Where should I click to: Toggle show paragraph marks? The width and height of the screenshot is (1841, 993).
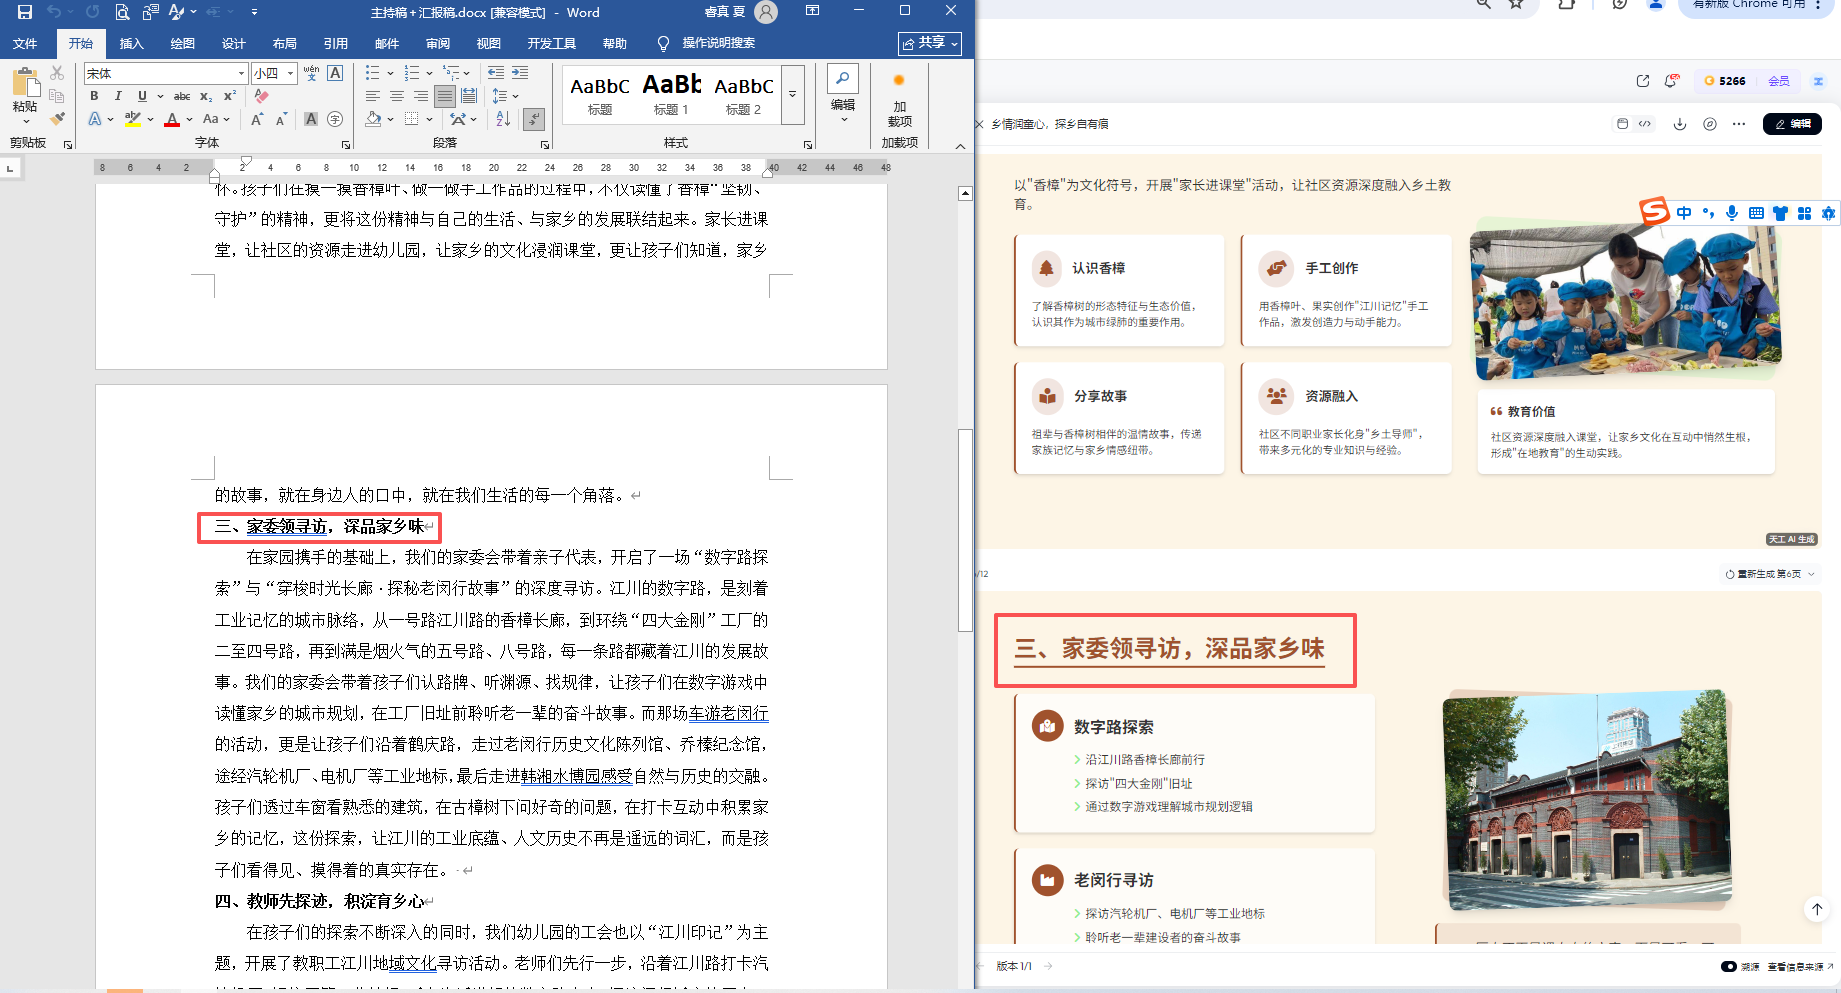534,119
